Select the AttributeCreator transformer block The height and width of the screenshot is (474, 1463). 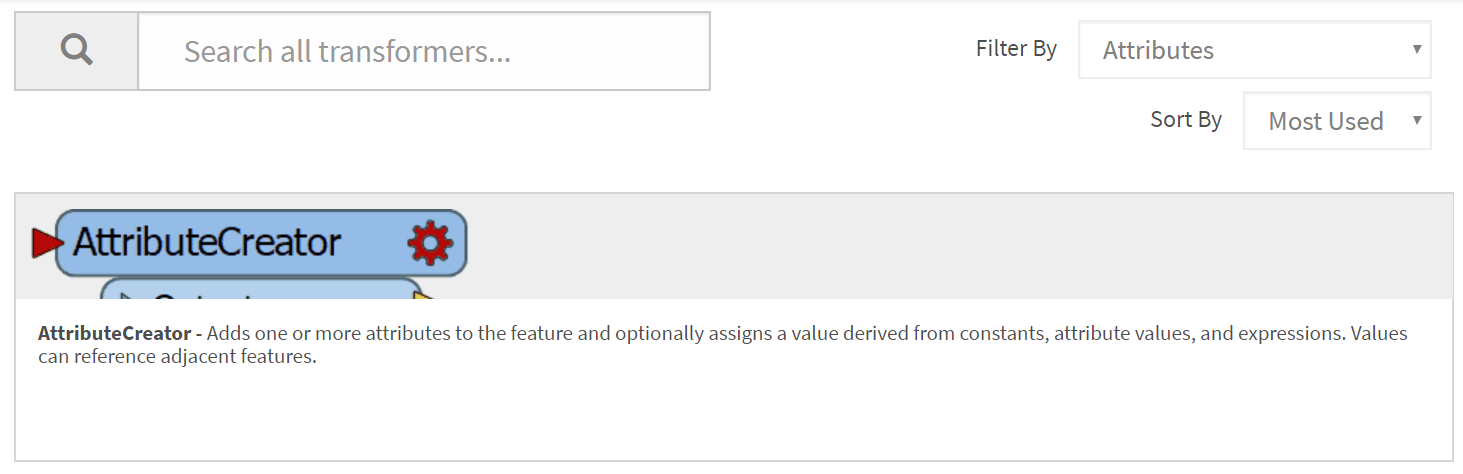pyautogui.click(x=261, y=243)
